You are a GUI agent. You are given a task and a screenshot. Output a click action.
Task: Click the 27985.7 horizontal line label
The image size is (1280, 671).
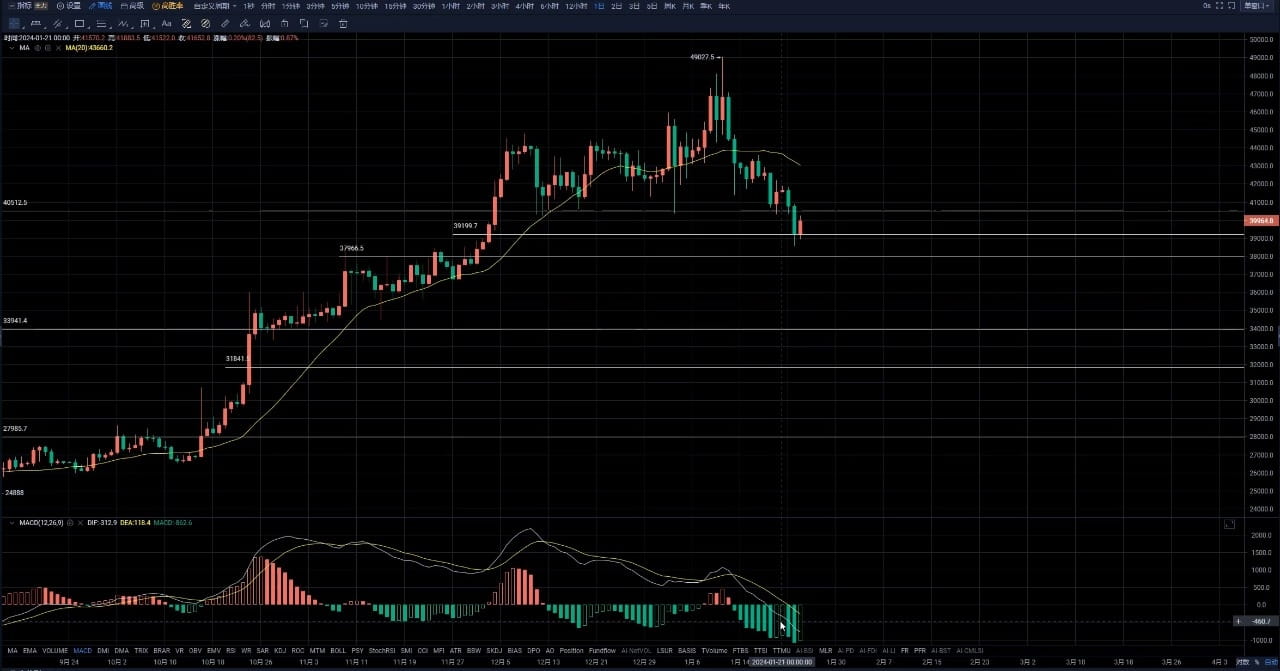point(15,428)
